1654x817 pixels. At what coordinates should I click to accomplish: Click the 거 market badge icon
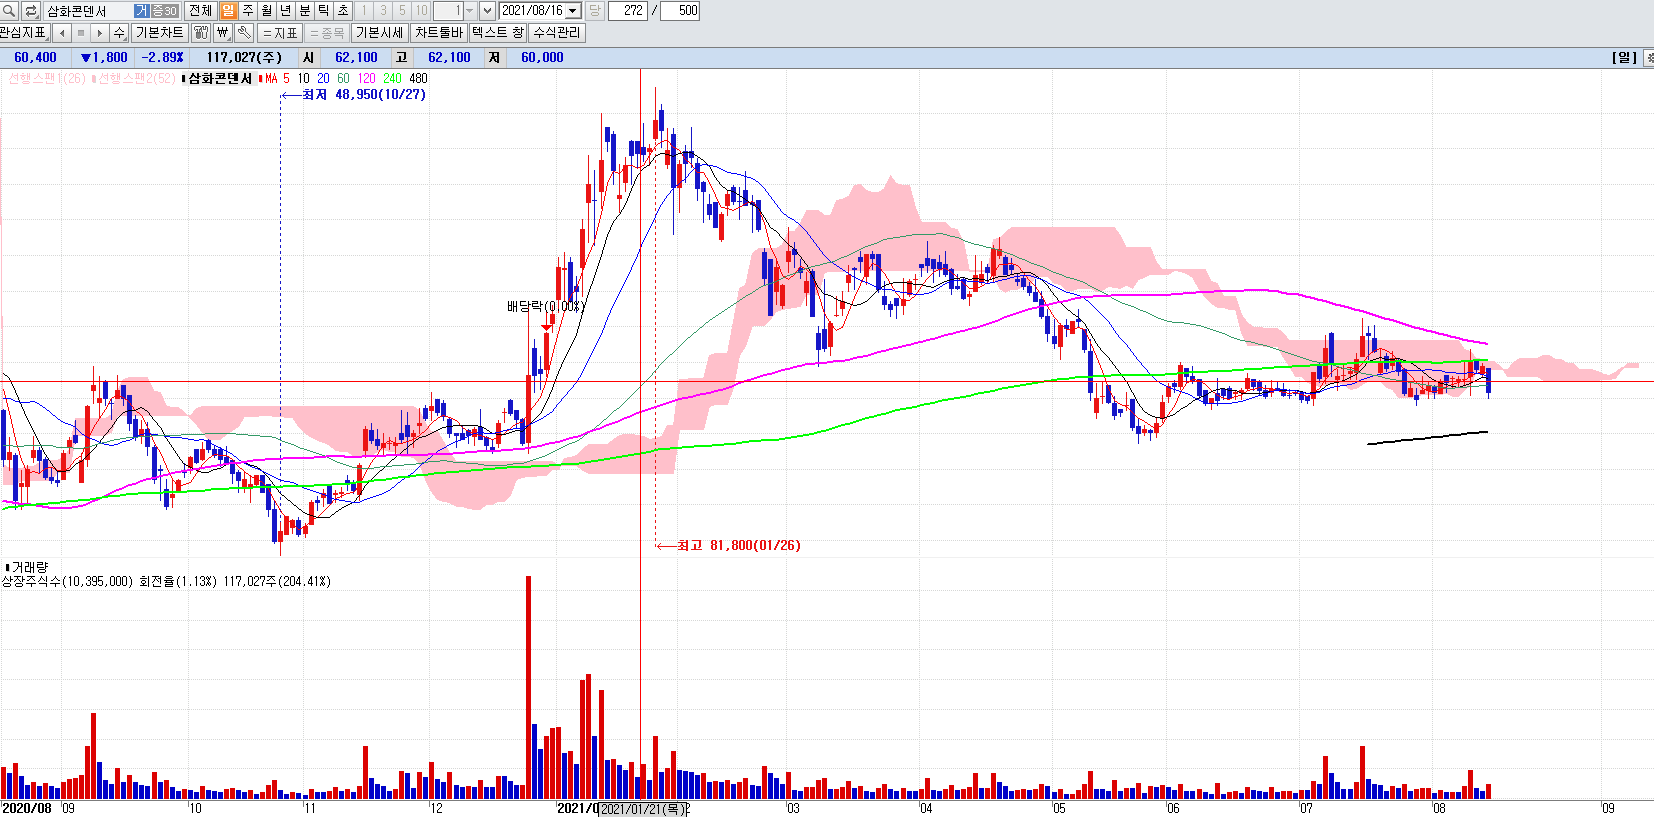pos(141,11)
